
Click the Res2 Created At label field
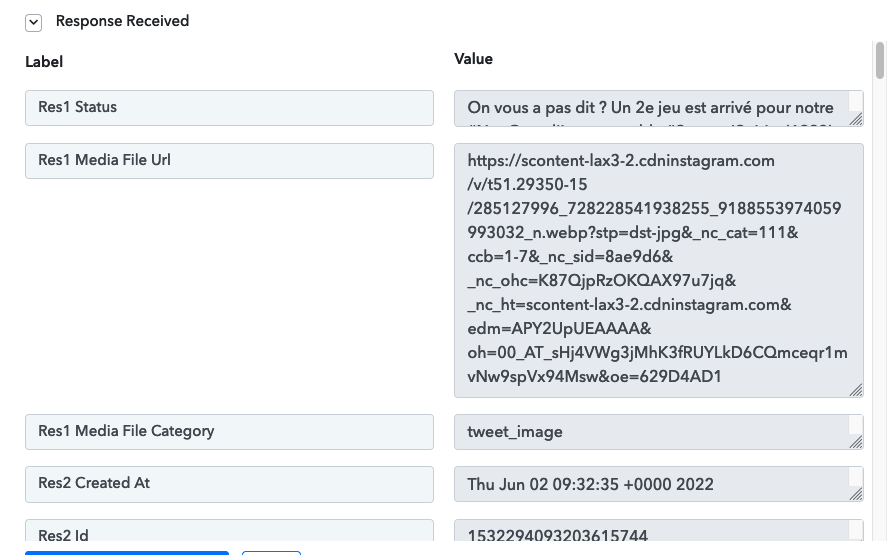click(x=230, y=484)
